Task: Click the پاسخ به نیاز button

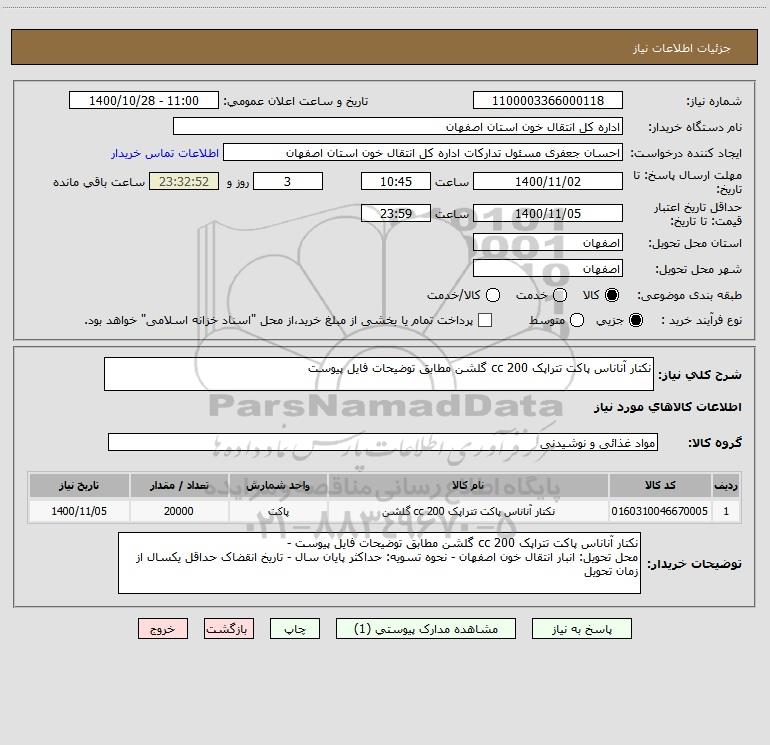Action: [x=582, y=629]
